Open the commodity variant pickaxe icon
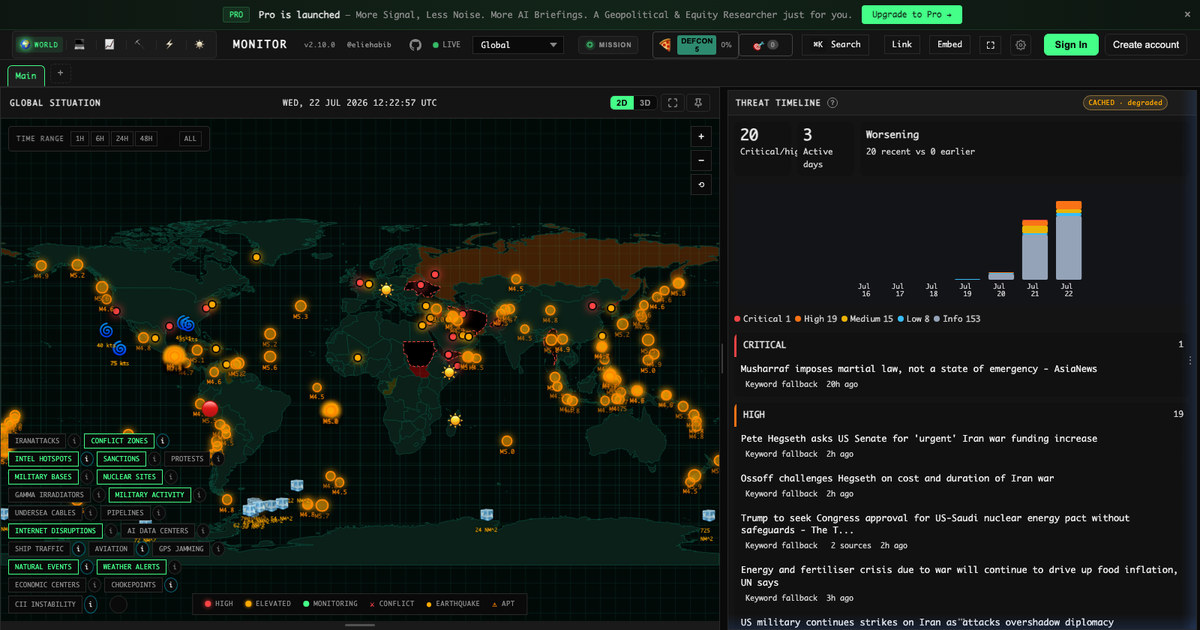 139,45
